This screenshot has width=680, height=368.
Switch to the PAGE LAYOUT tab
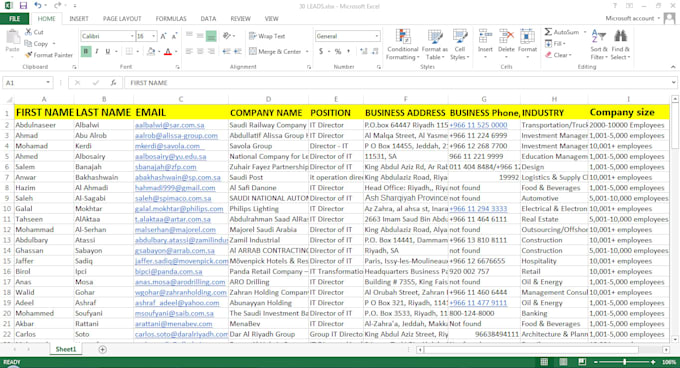coord(122,19)
